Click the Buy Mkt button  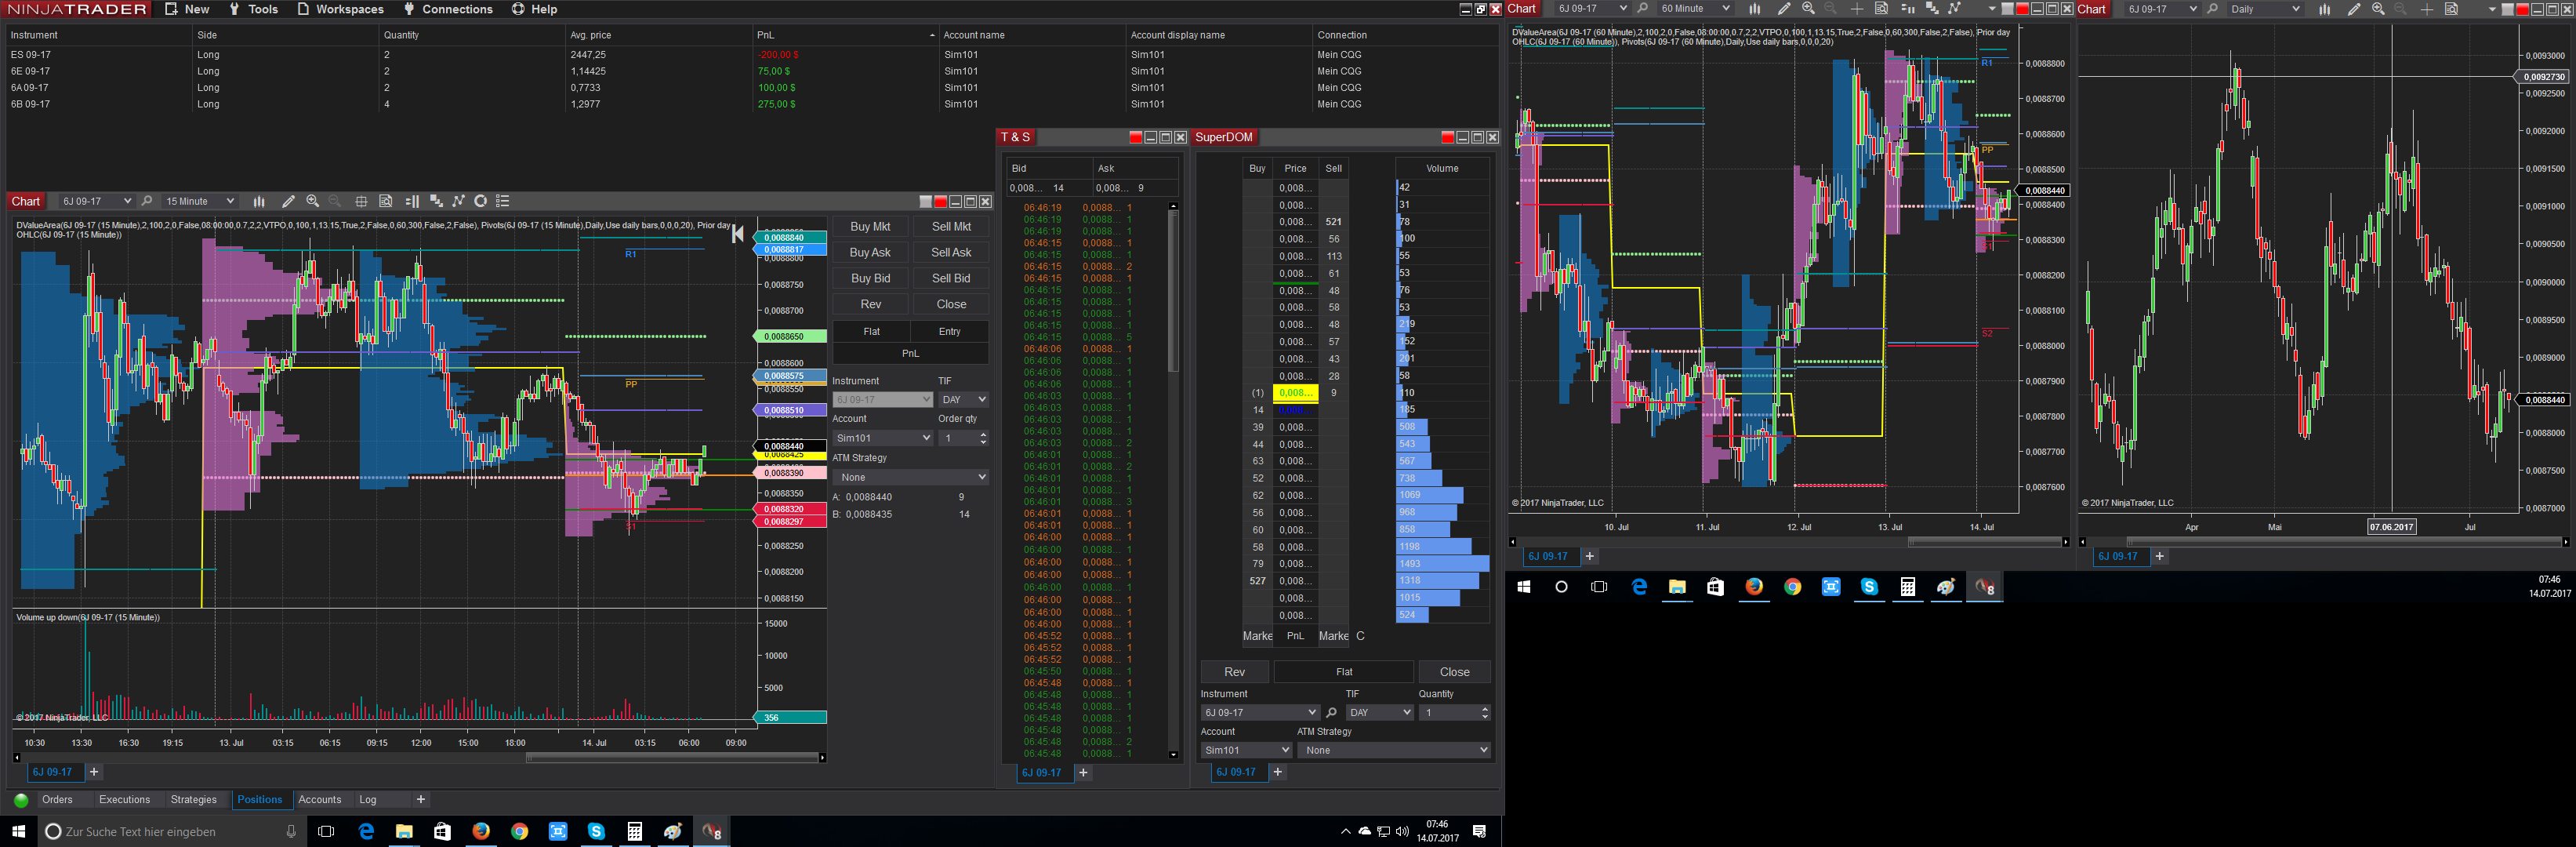pos(870,227)
